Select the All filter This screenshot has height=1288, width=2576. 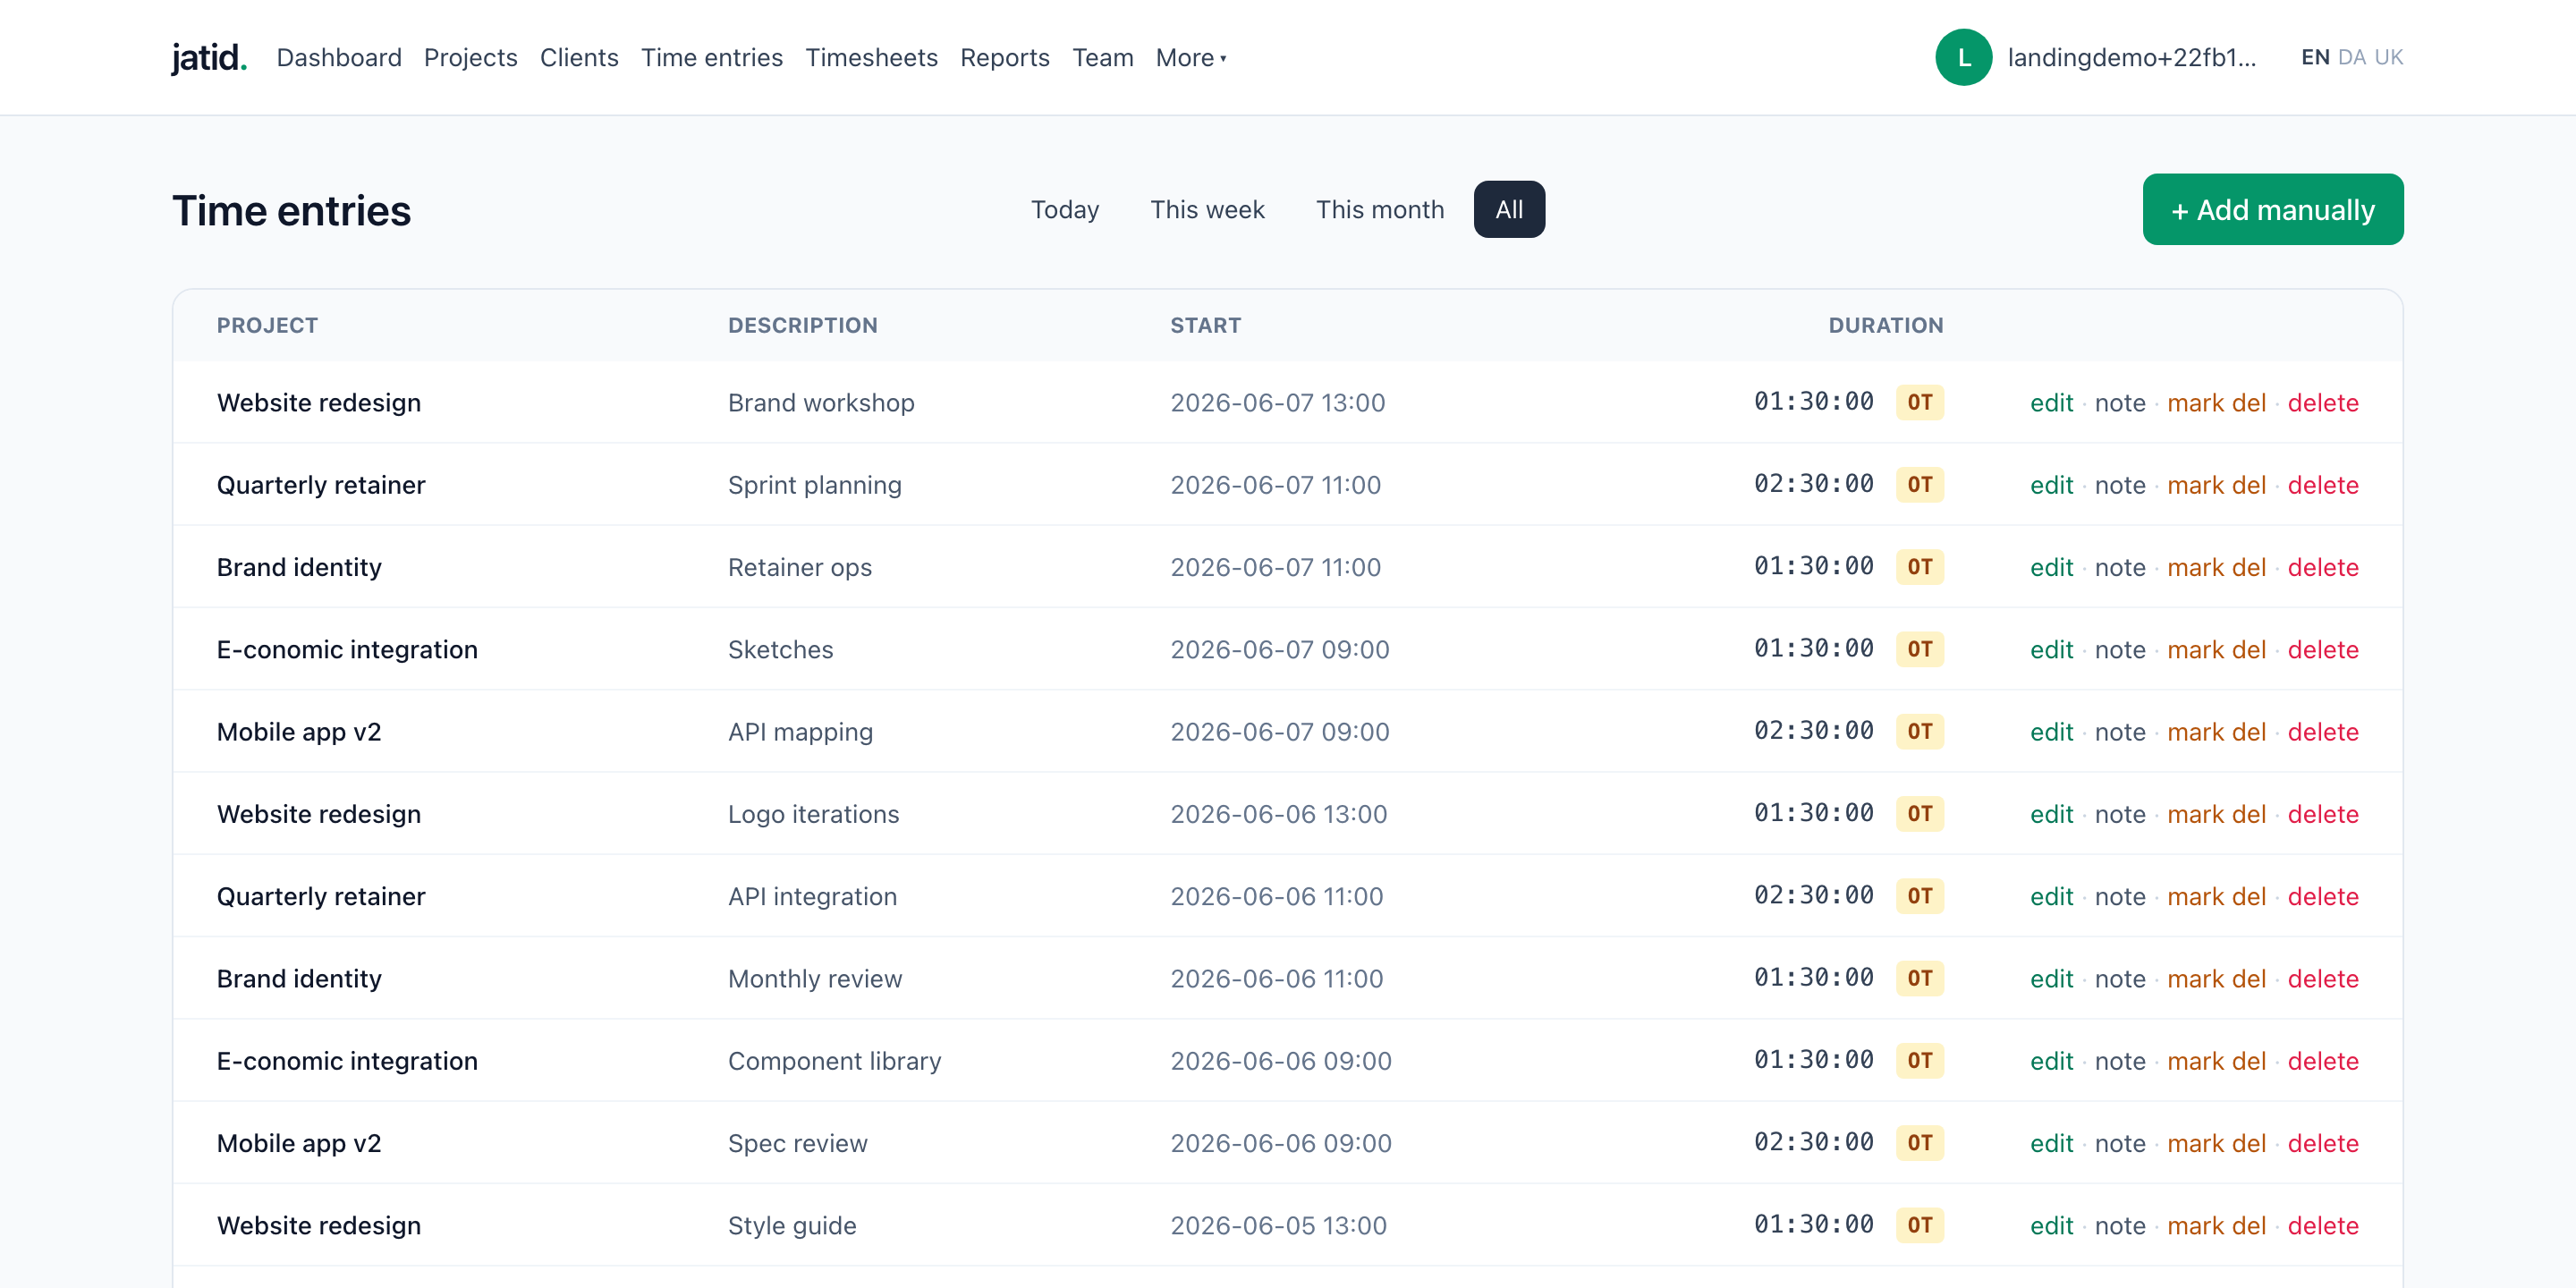coord(1509,209)
